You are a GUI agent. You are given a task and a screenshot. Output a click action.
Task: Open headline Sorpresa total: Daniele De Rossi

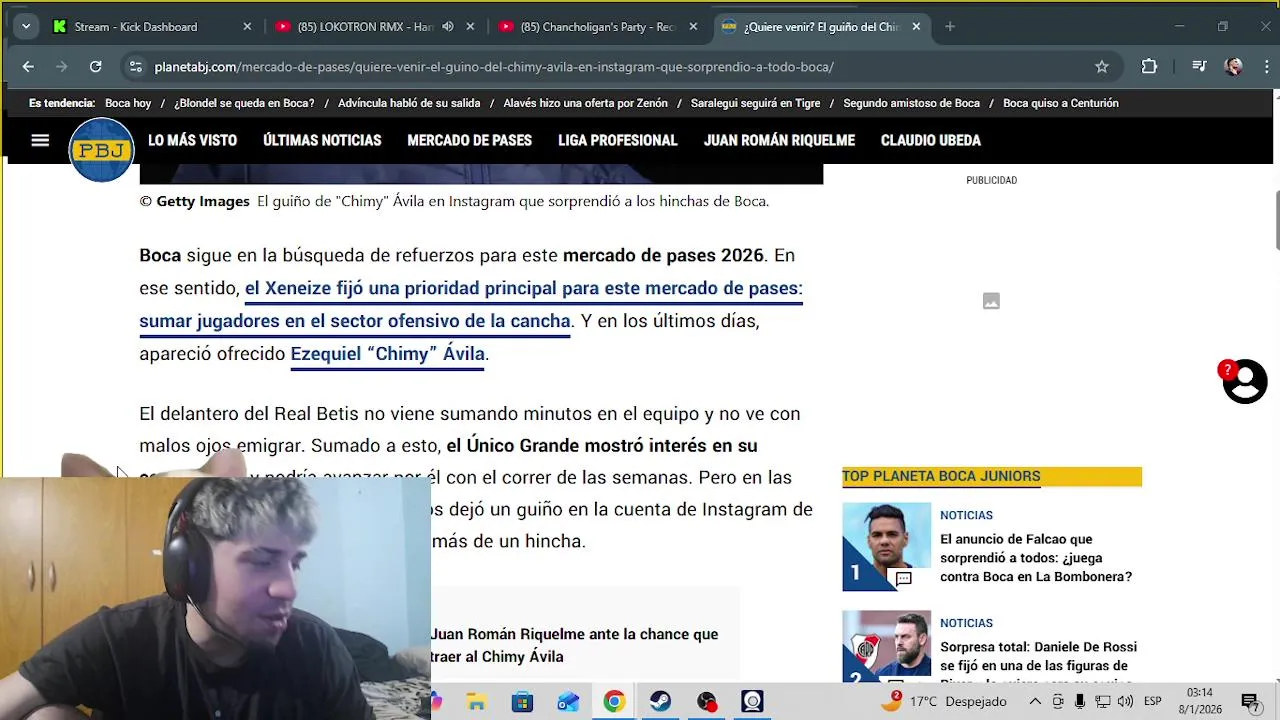[1038, 664]
